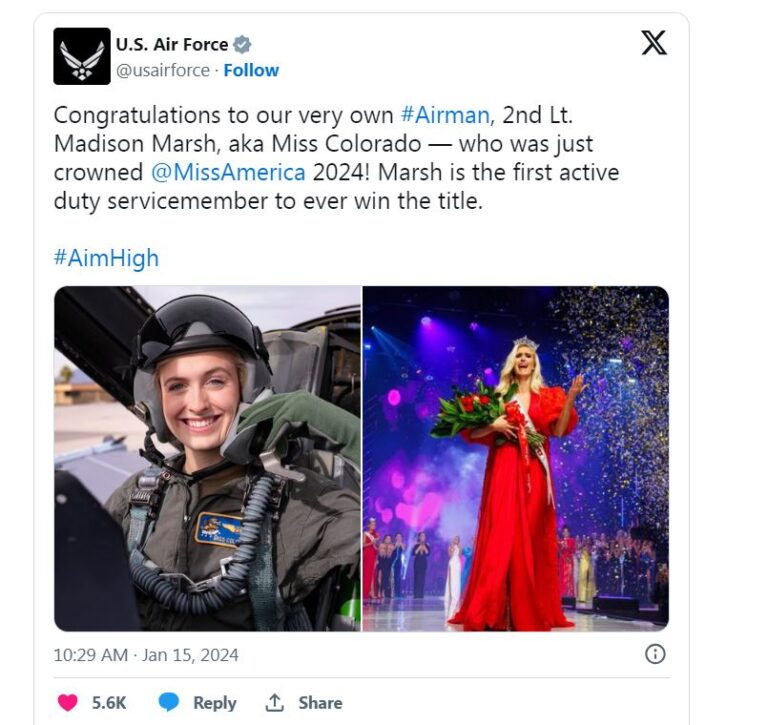
Task: Click the Share text label
Action: pyautogui.click(x=320, y=703)
